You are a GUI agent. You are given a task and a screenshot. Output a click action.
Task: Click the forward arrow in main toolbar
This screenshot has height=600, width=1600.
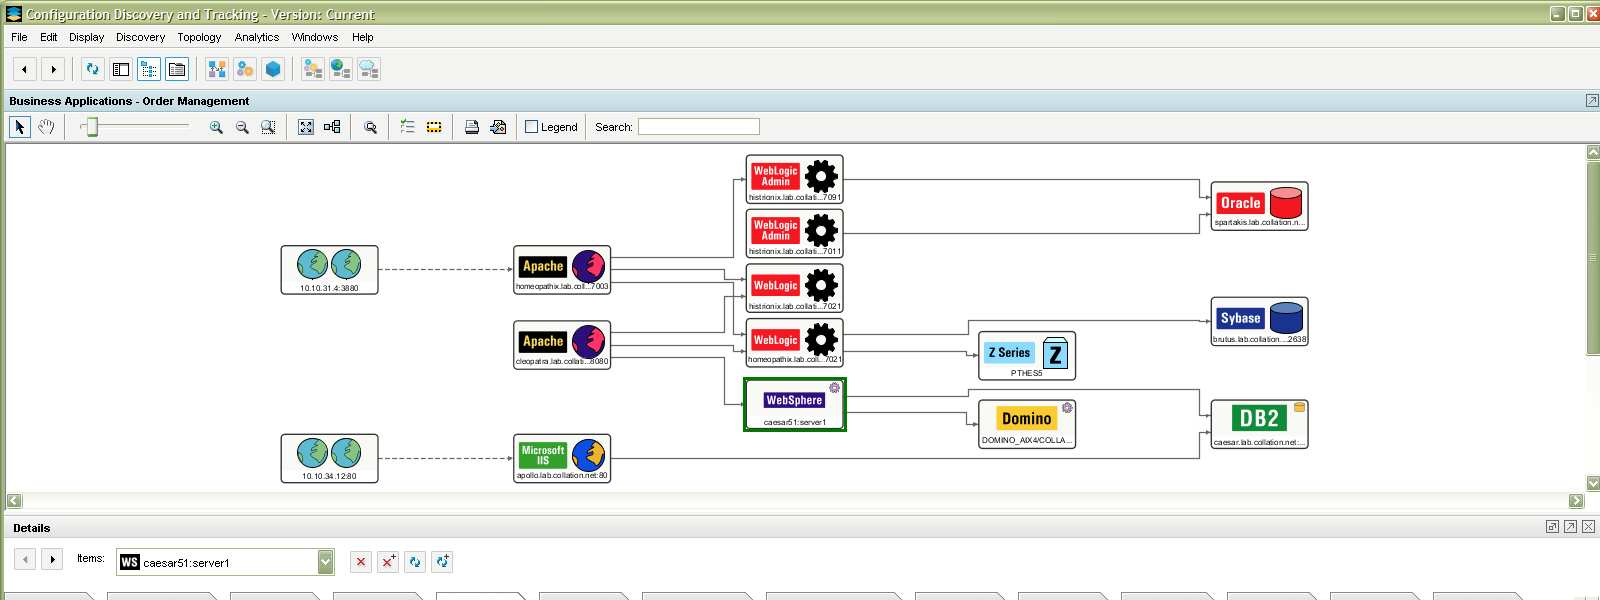point(53,69)
